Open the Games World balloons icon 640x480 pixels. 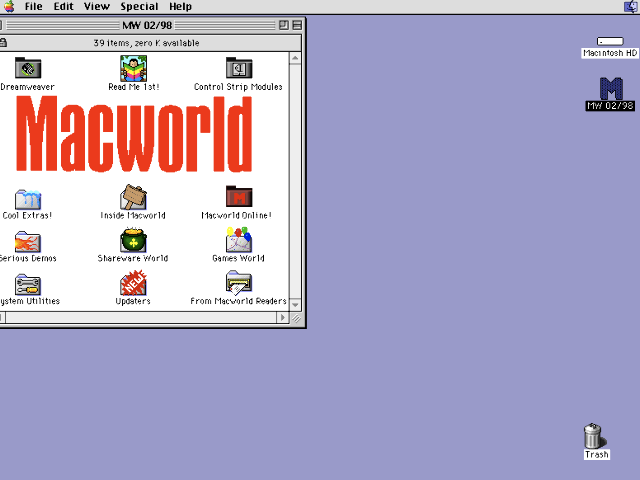tap(239, 240)
